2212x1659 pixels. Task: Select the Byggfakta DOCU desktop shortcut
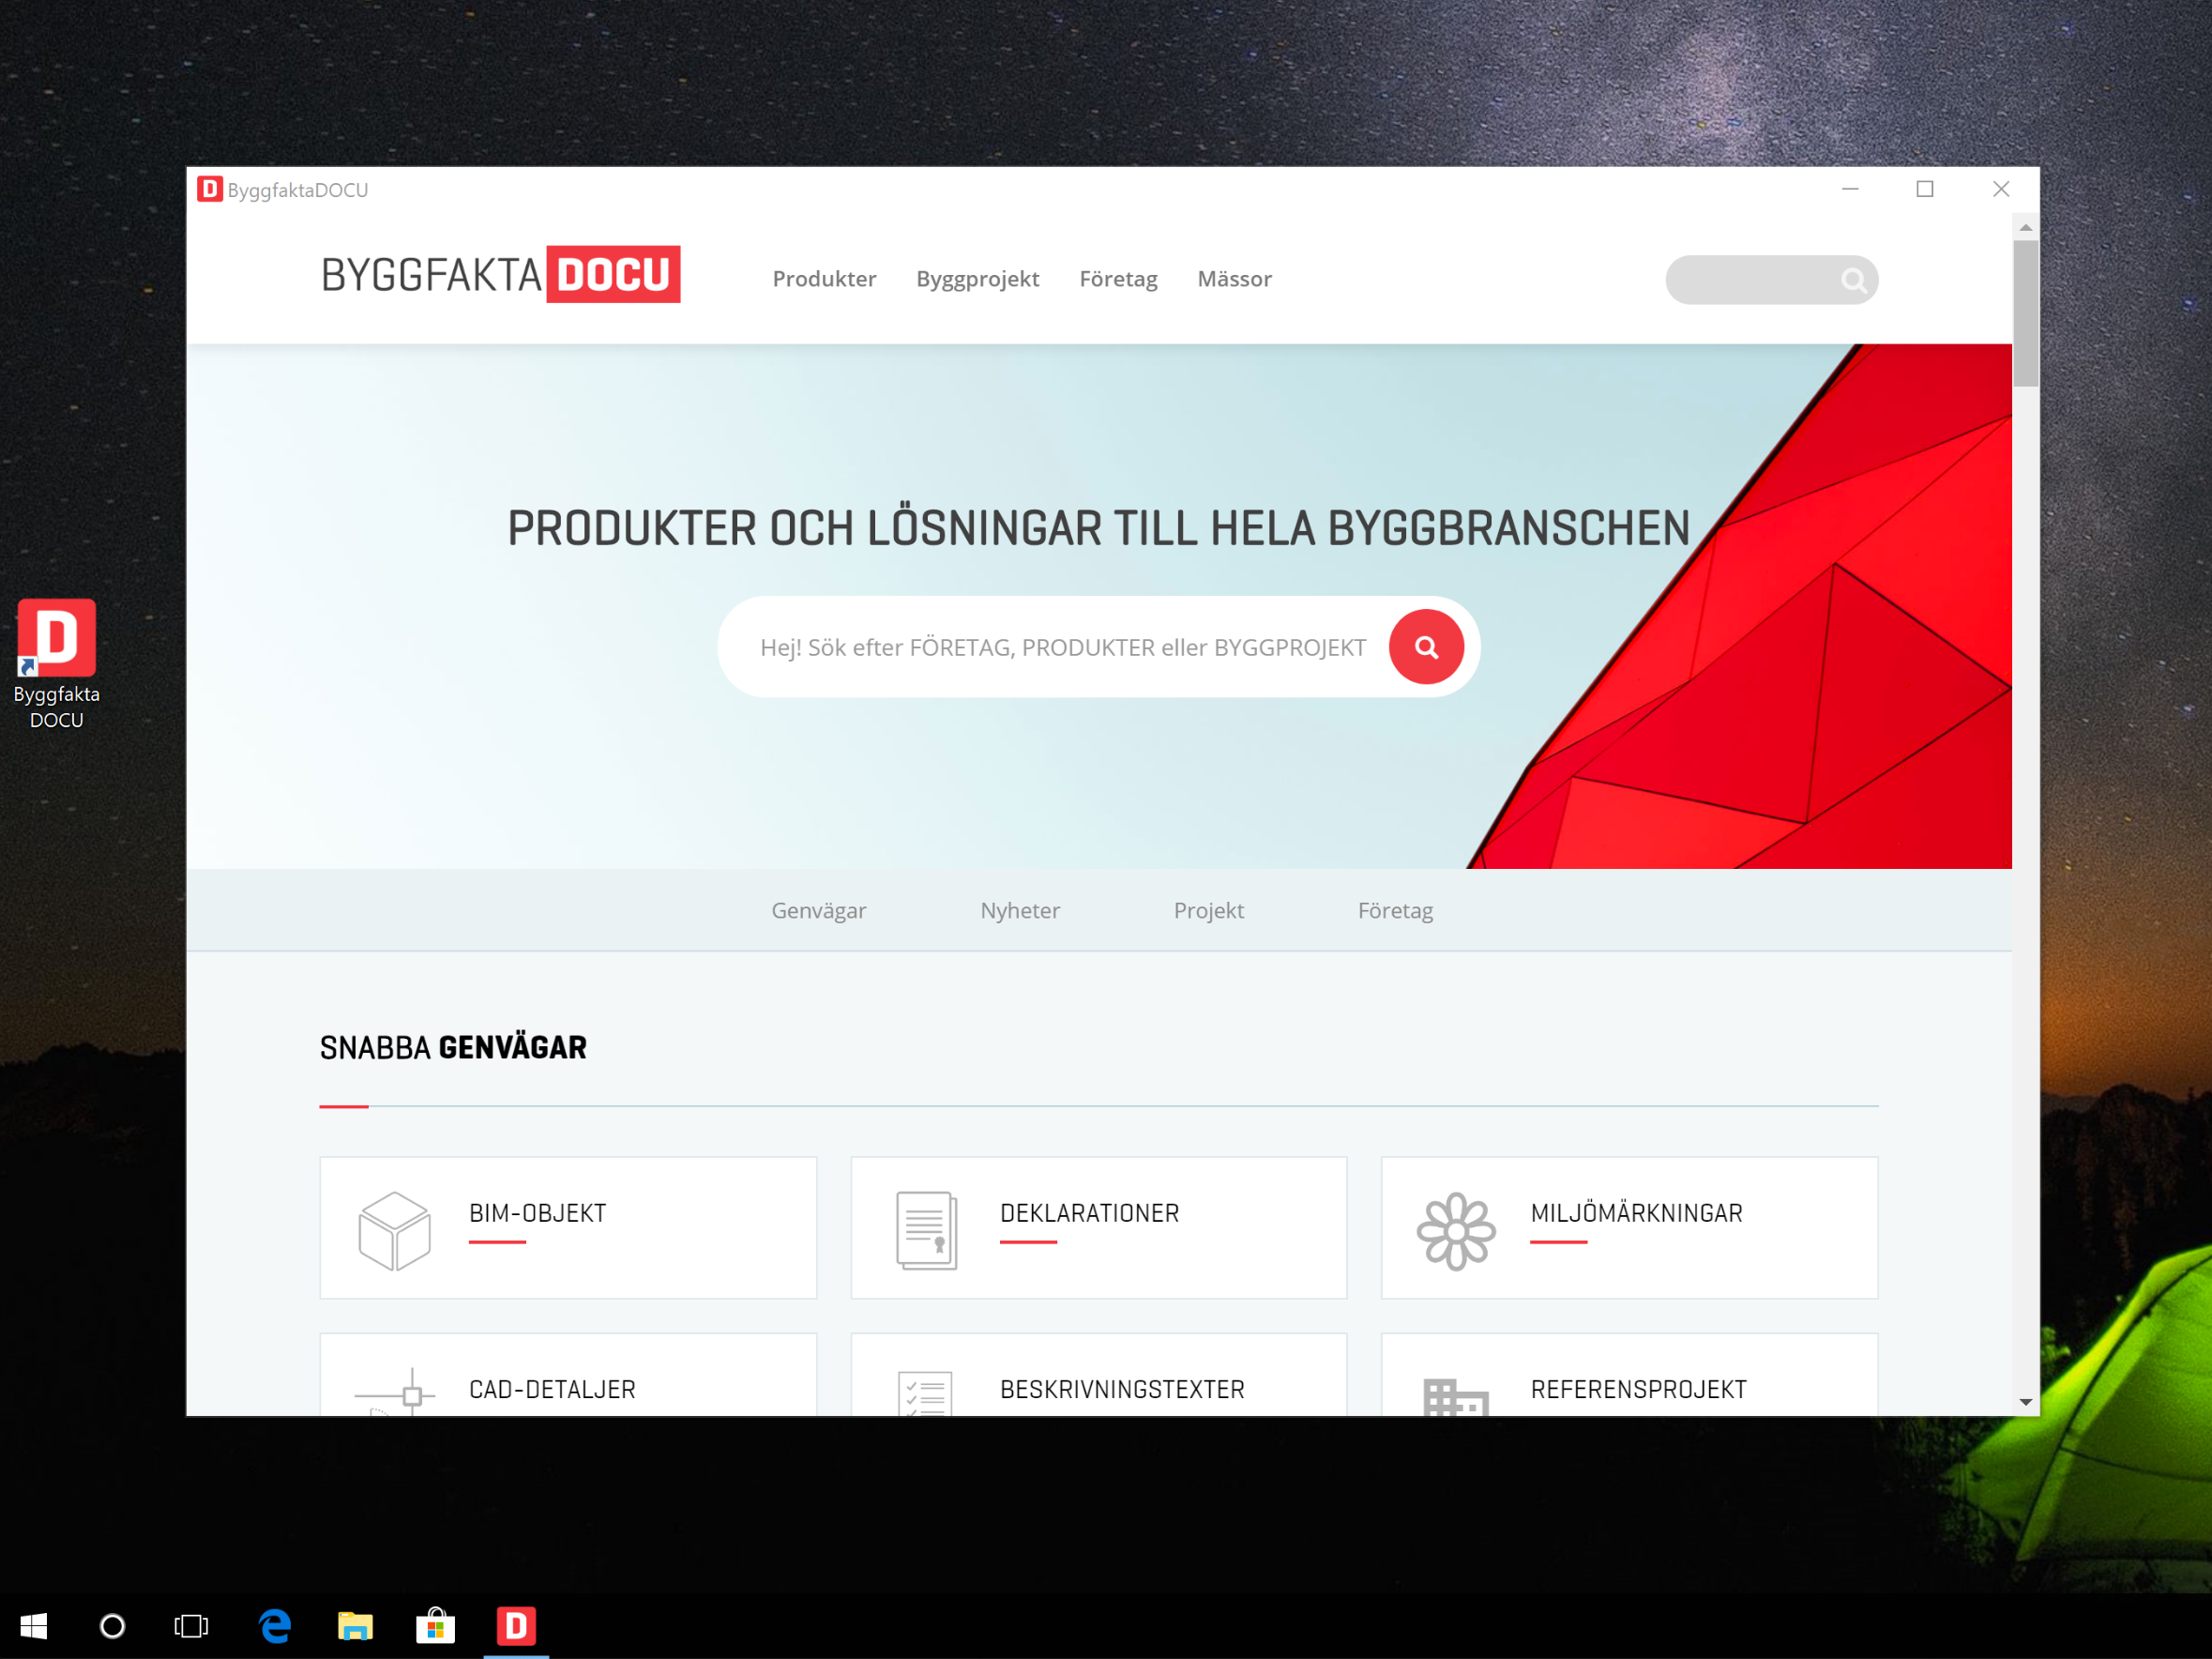[57, 664]
